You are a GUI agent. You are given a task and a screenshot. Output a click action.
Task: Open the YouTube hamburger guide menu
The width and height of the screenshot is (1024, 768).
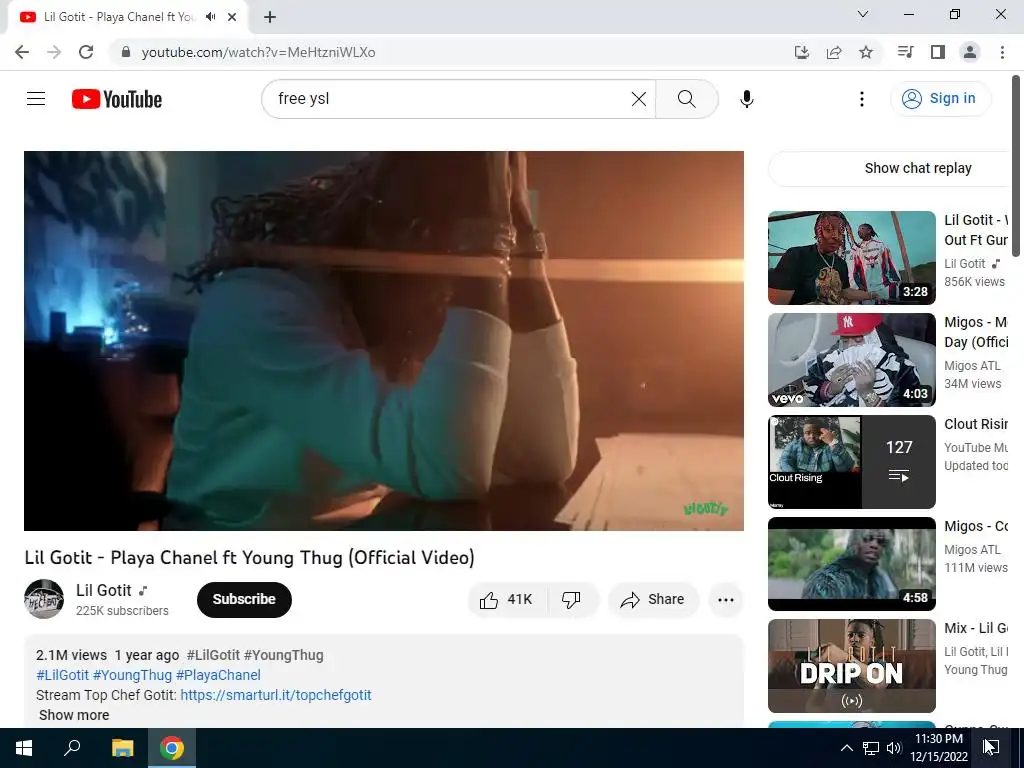coord(36,99)
